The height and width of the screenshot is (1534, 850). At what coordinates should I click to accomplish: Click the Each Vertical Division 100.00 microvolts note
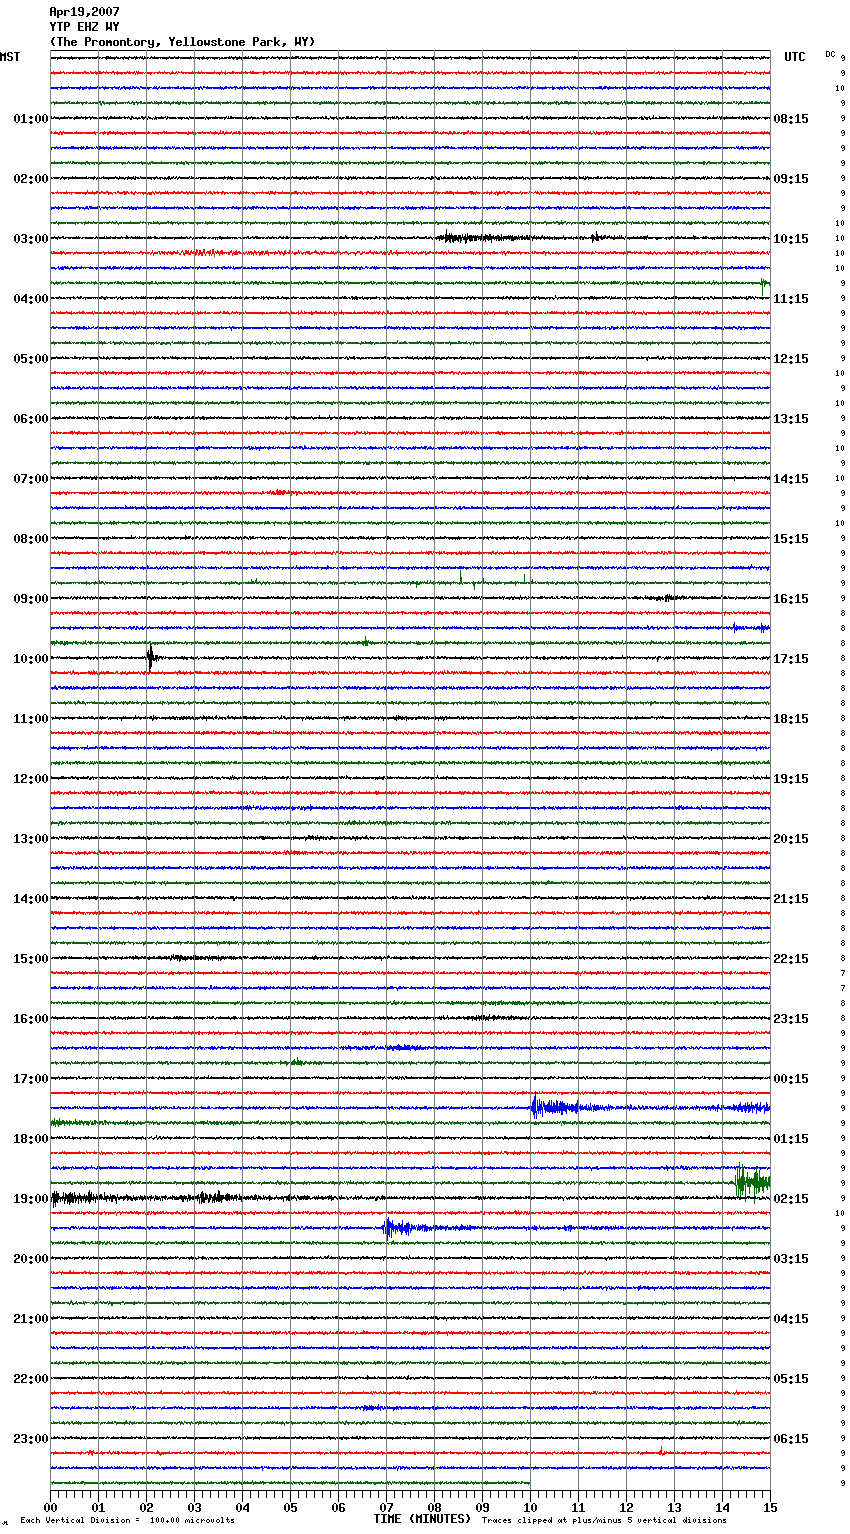click(127, 1521)
